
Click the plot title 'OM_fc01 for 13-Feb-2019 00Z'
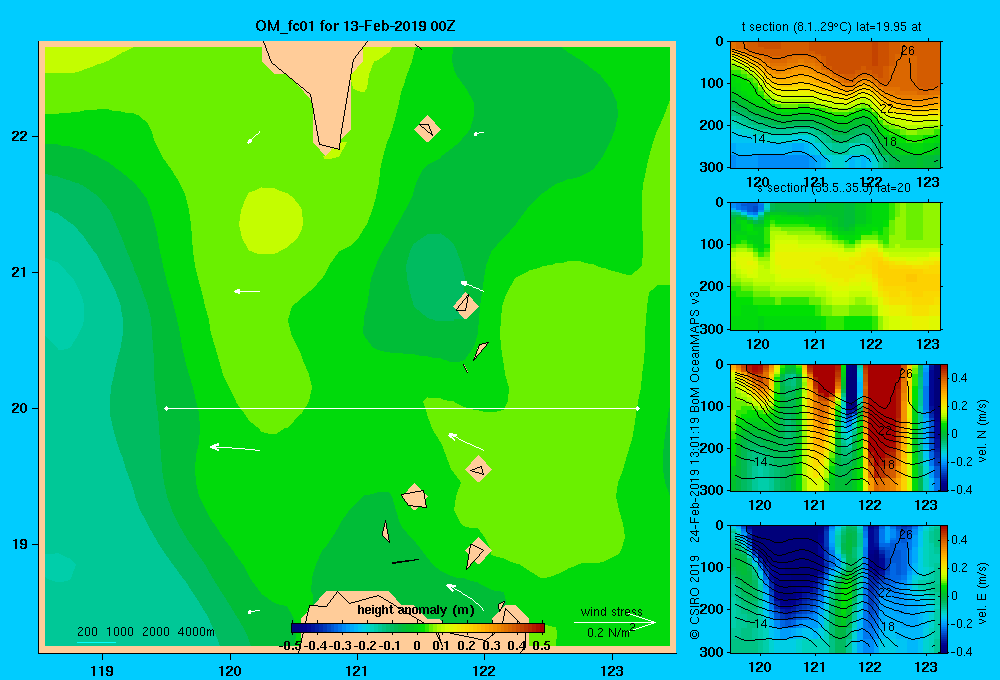(355, 26)
